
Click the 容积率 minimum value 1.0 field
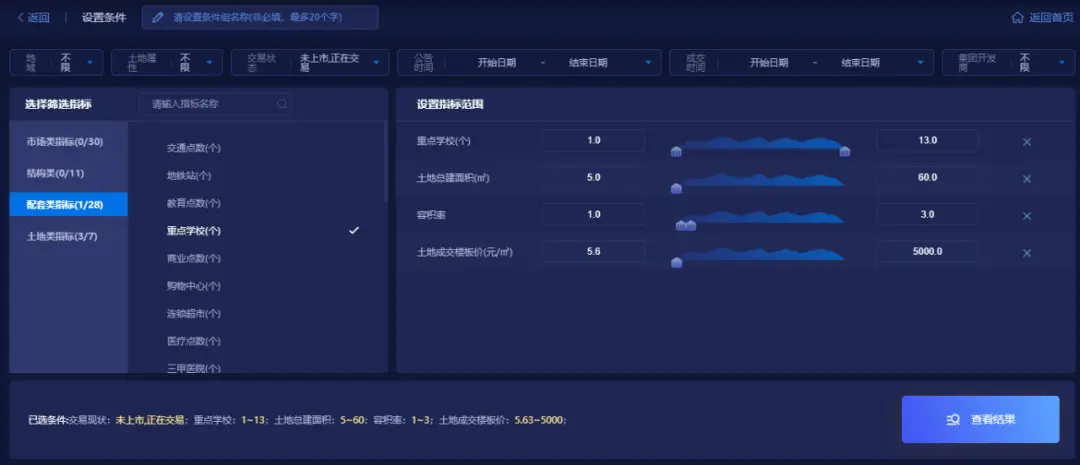594,214
